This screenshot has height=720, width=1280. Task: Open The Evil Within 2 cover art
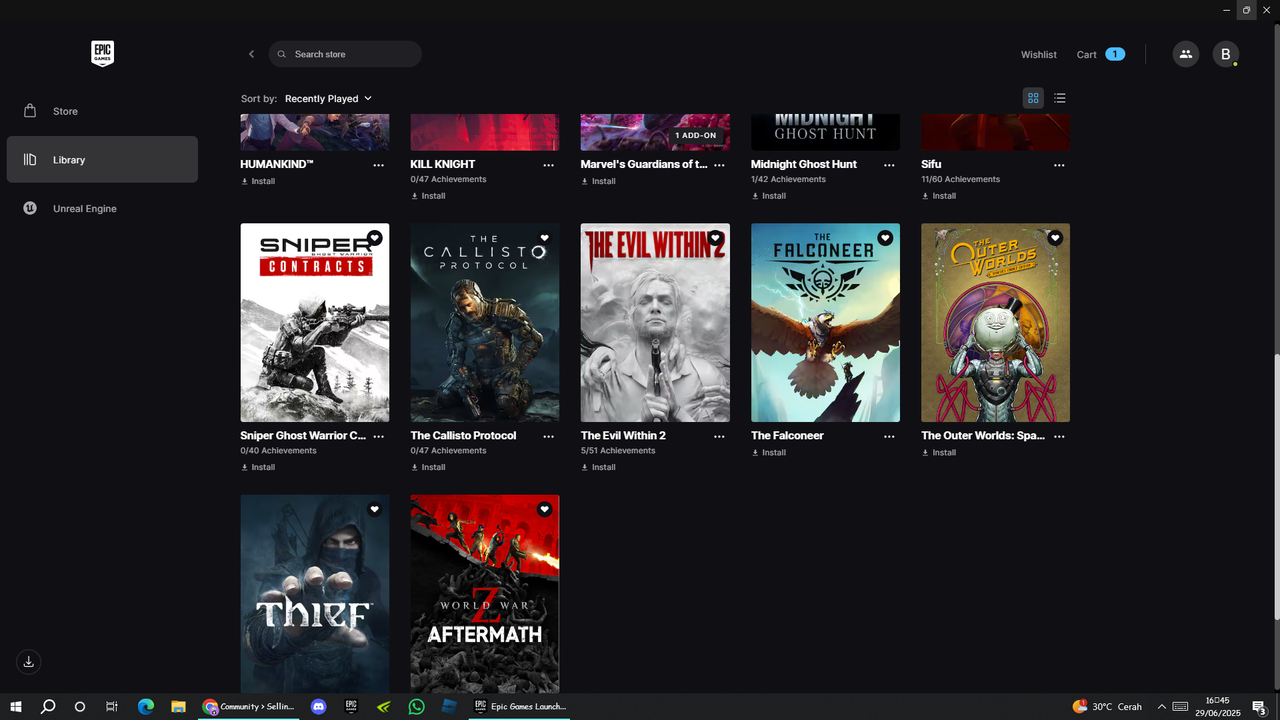[655, 323]
